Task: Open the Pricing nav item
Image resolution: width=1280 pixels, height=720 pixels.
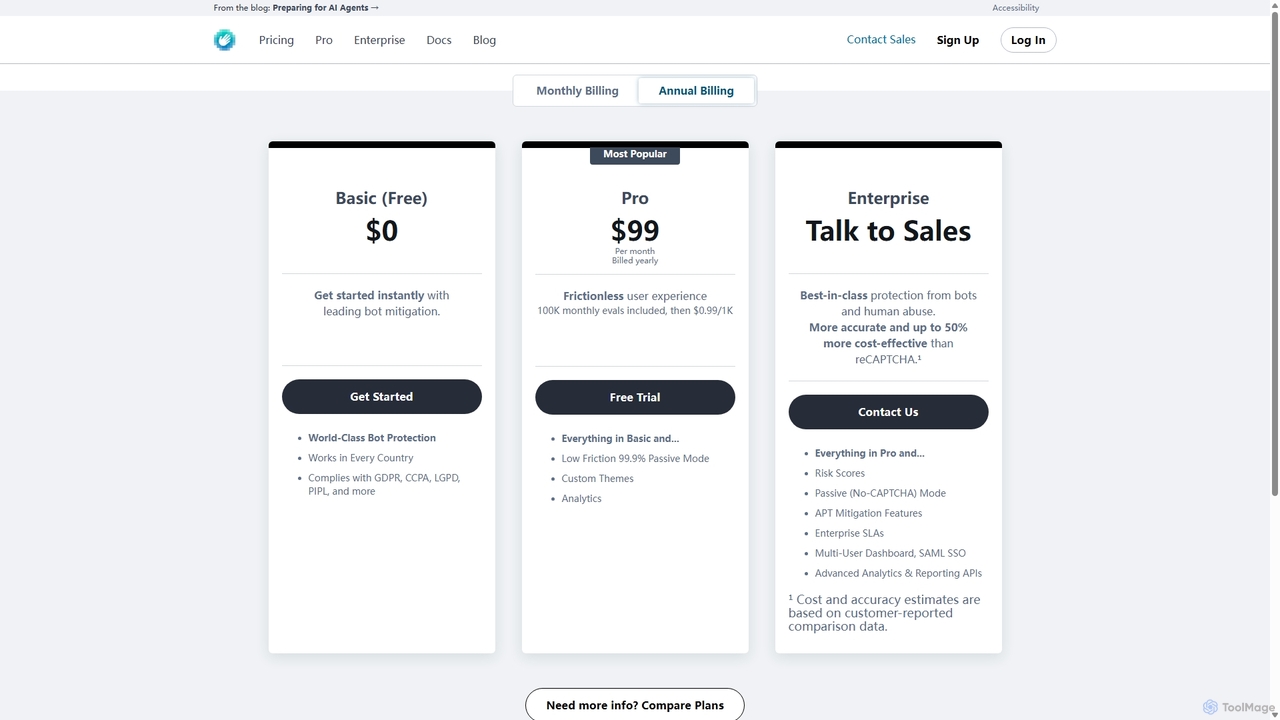Action: click(x=276, y=40)
